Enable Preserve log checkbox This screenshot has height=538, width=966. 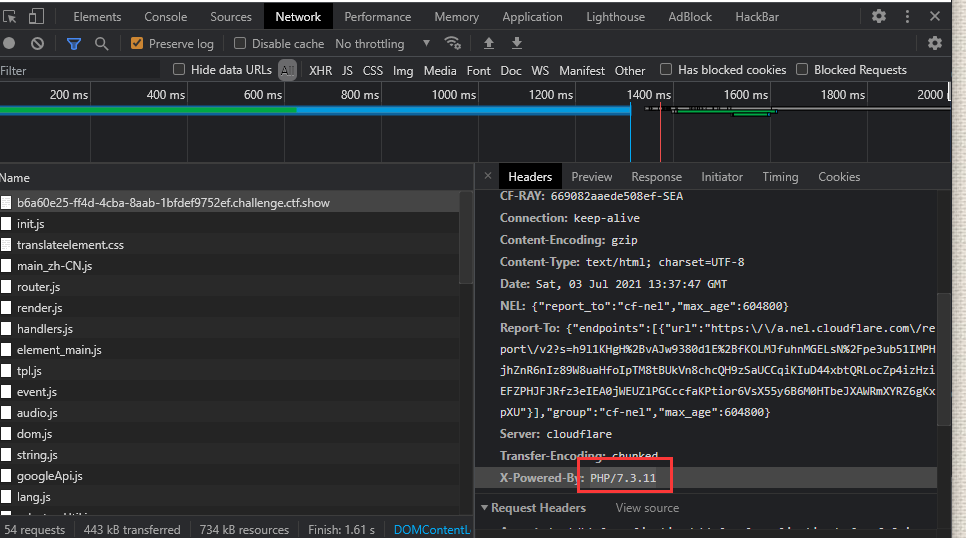pyautogui.click(x=137, y=43)
